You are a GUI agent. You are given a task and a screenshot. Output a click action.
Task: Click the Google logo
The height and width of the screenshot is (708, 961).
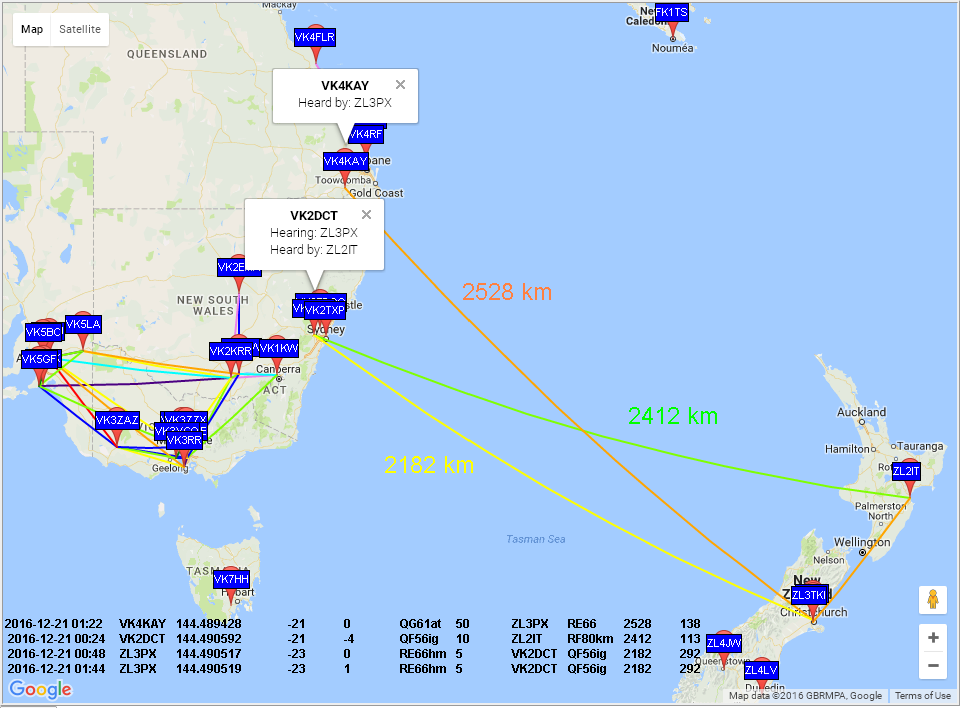[41, 689]
